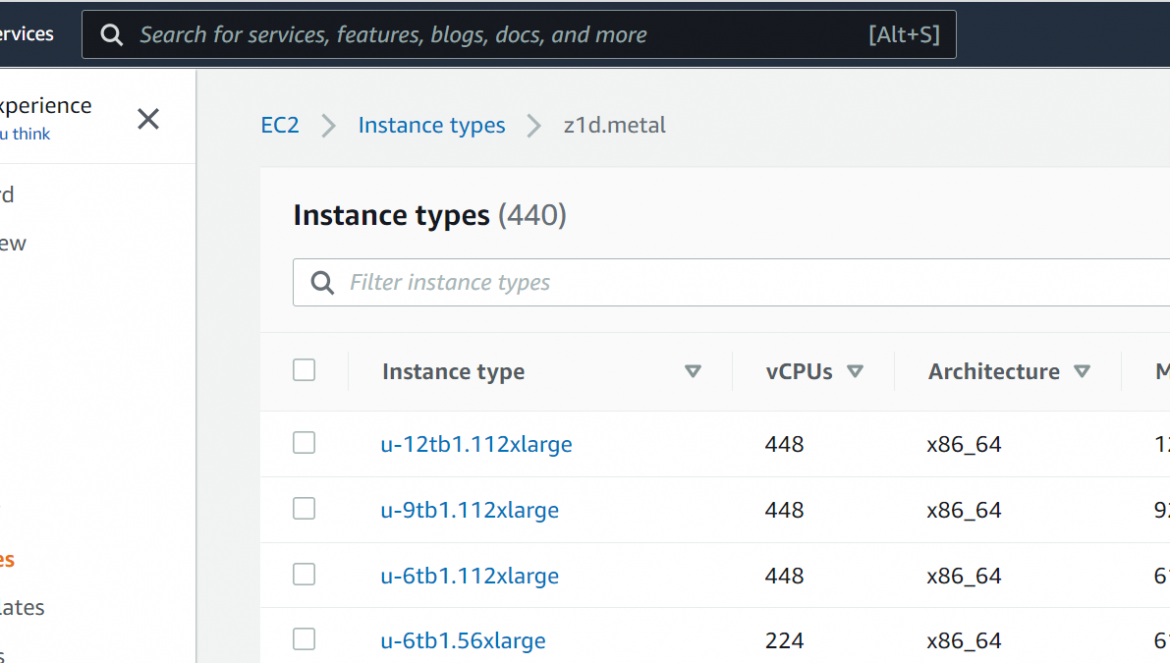
Task: Open the EC2 breadcrumb link
Action: coord(280,125)
